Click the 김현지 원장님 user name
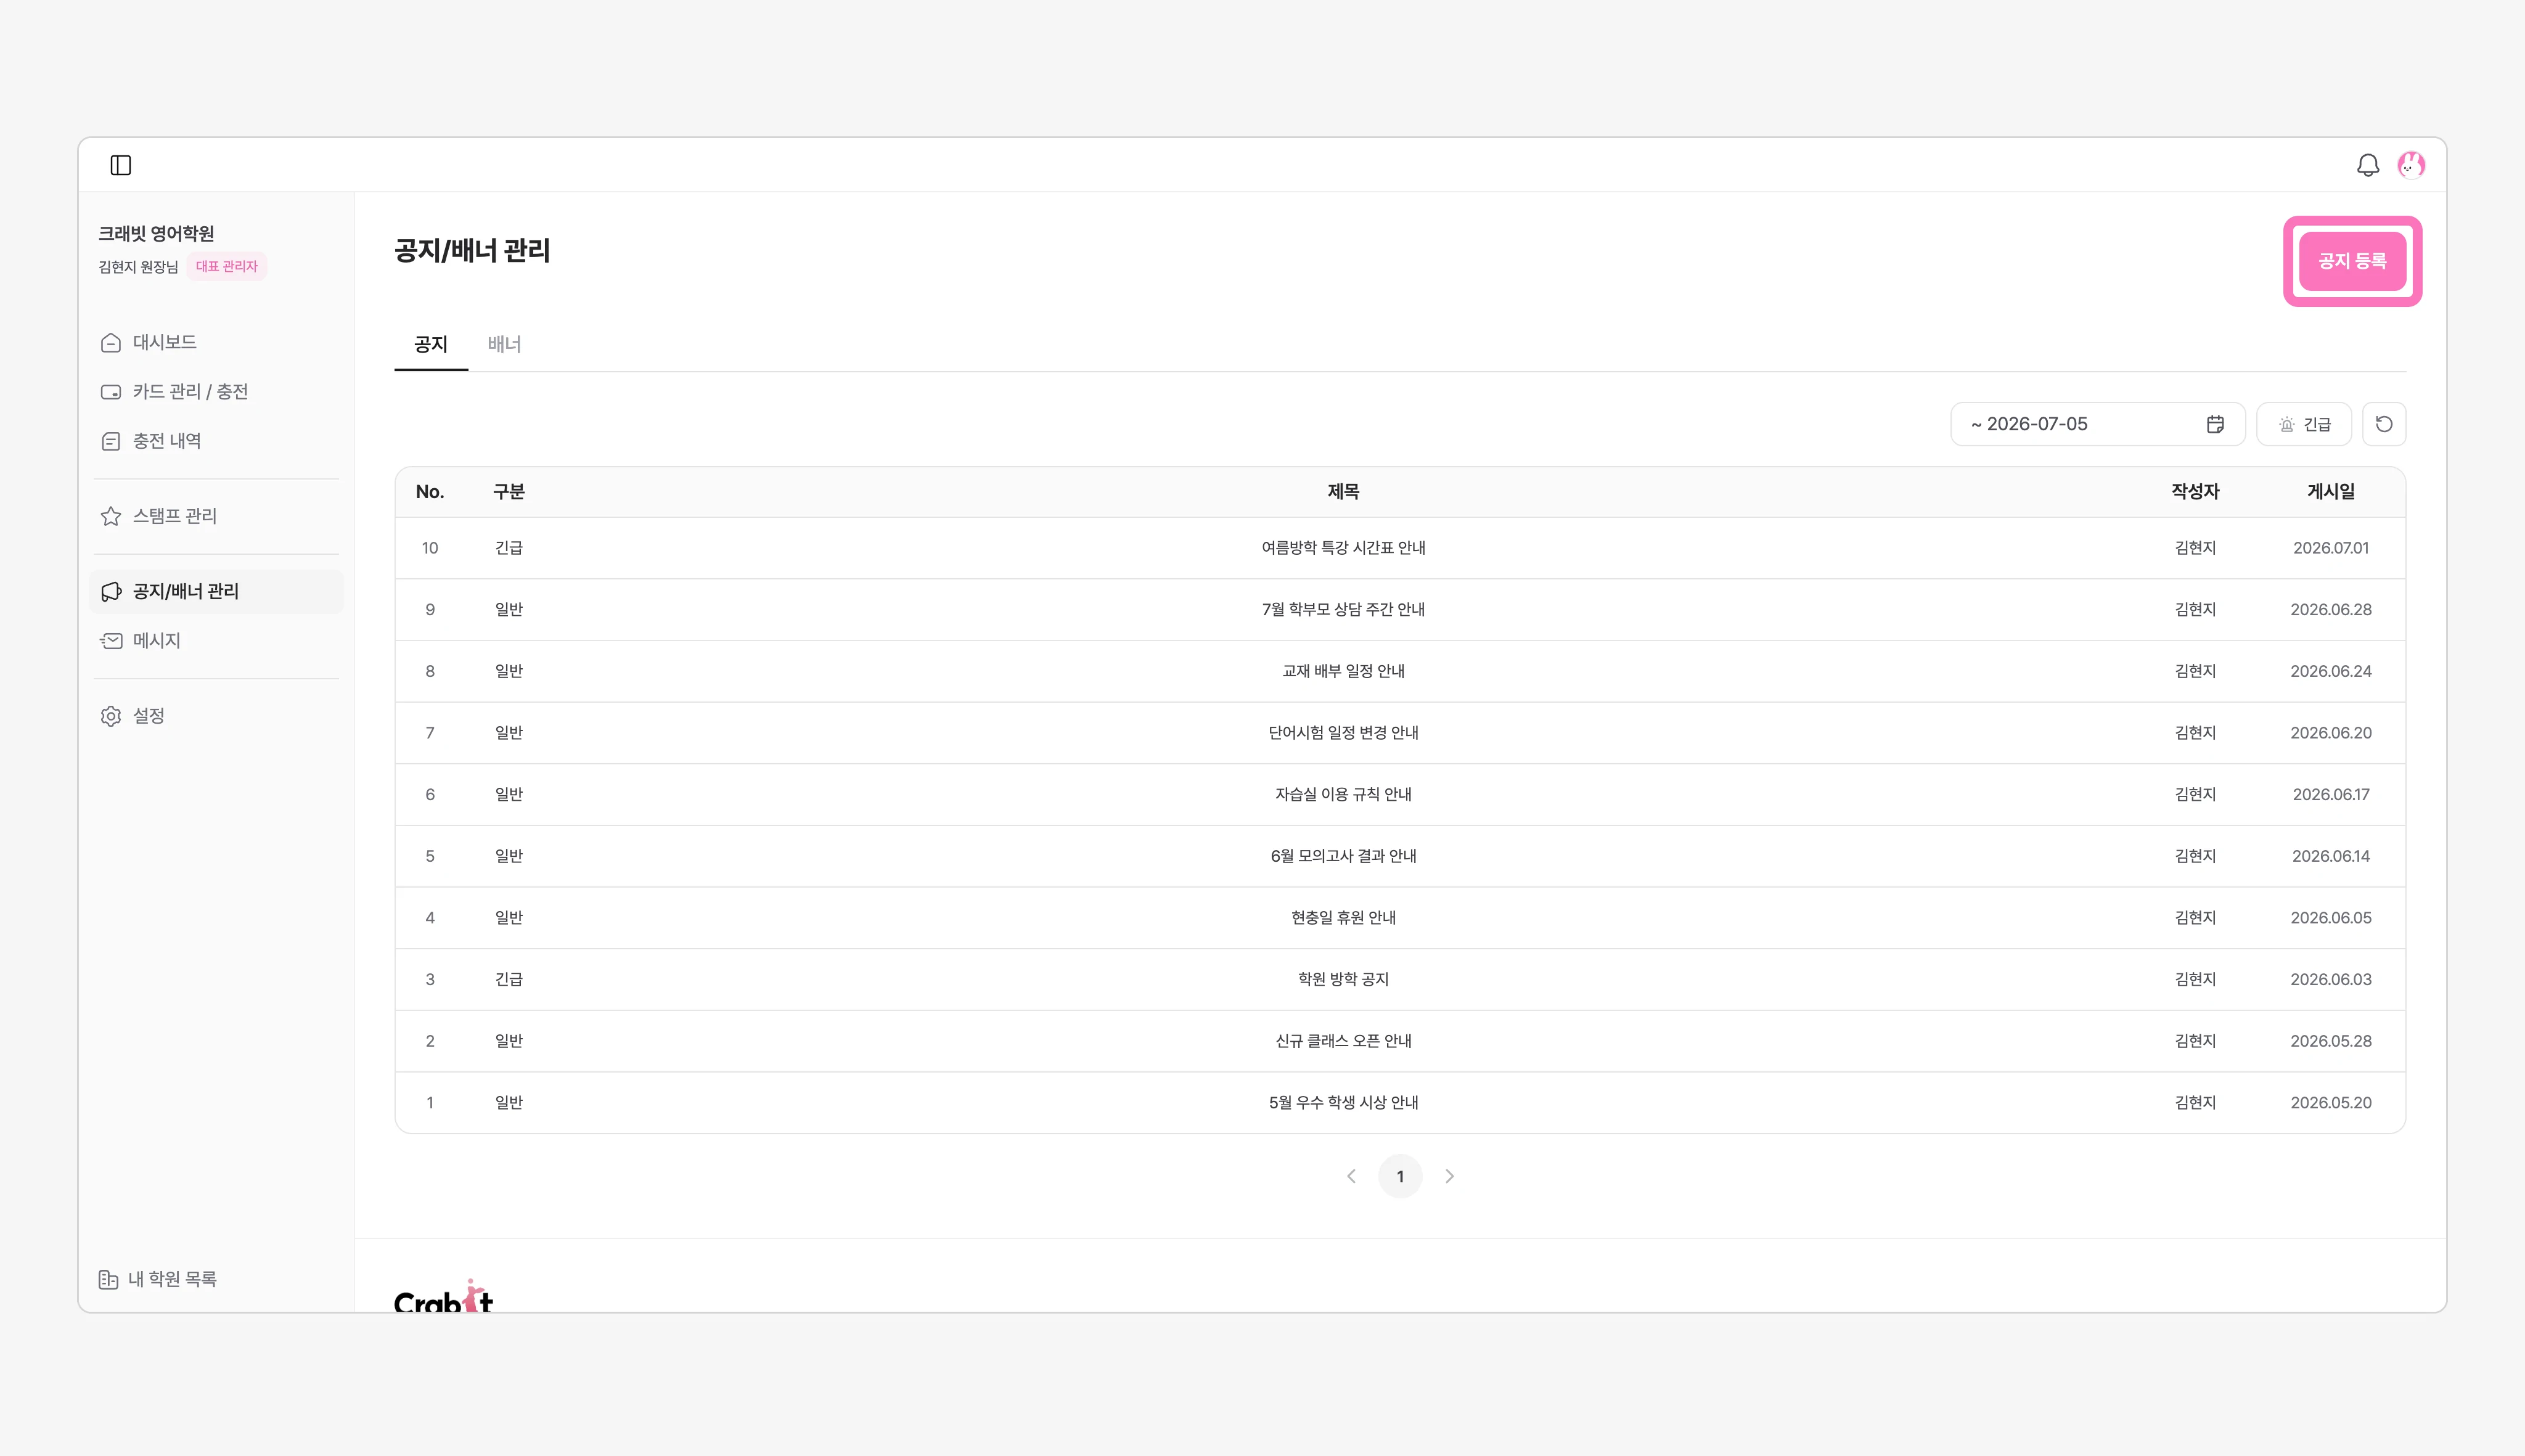 pos(138,267)
